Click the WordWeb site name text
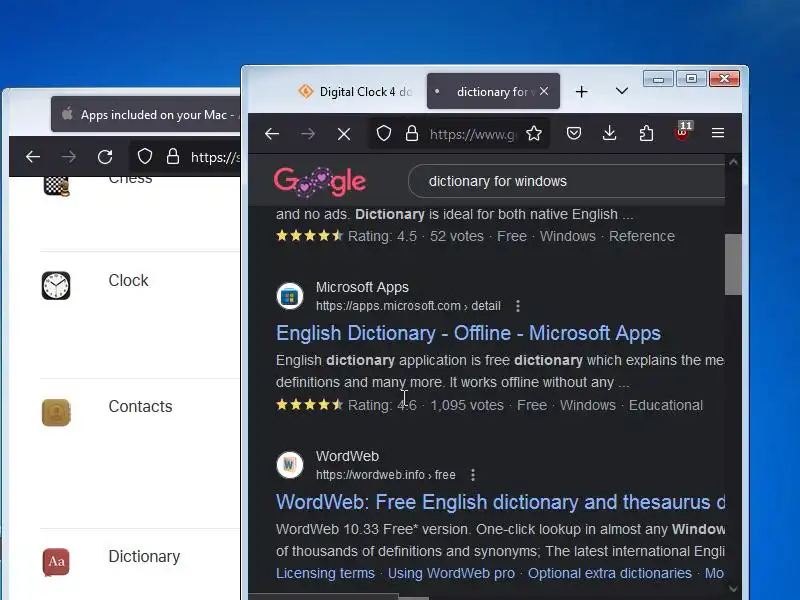 click(347, 456)
